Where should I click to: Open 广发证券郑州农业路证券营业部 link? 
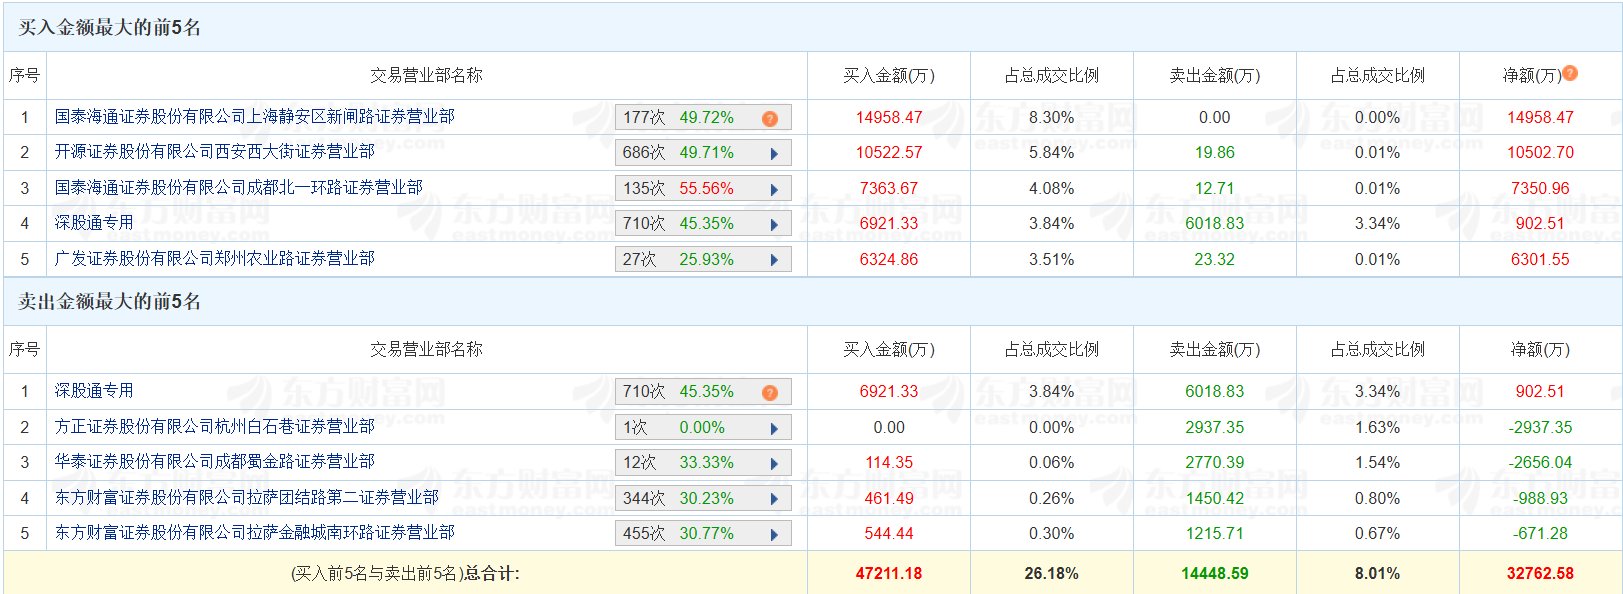214,259
